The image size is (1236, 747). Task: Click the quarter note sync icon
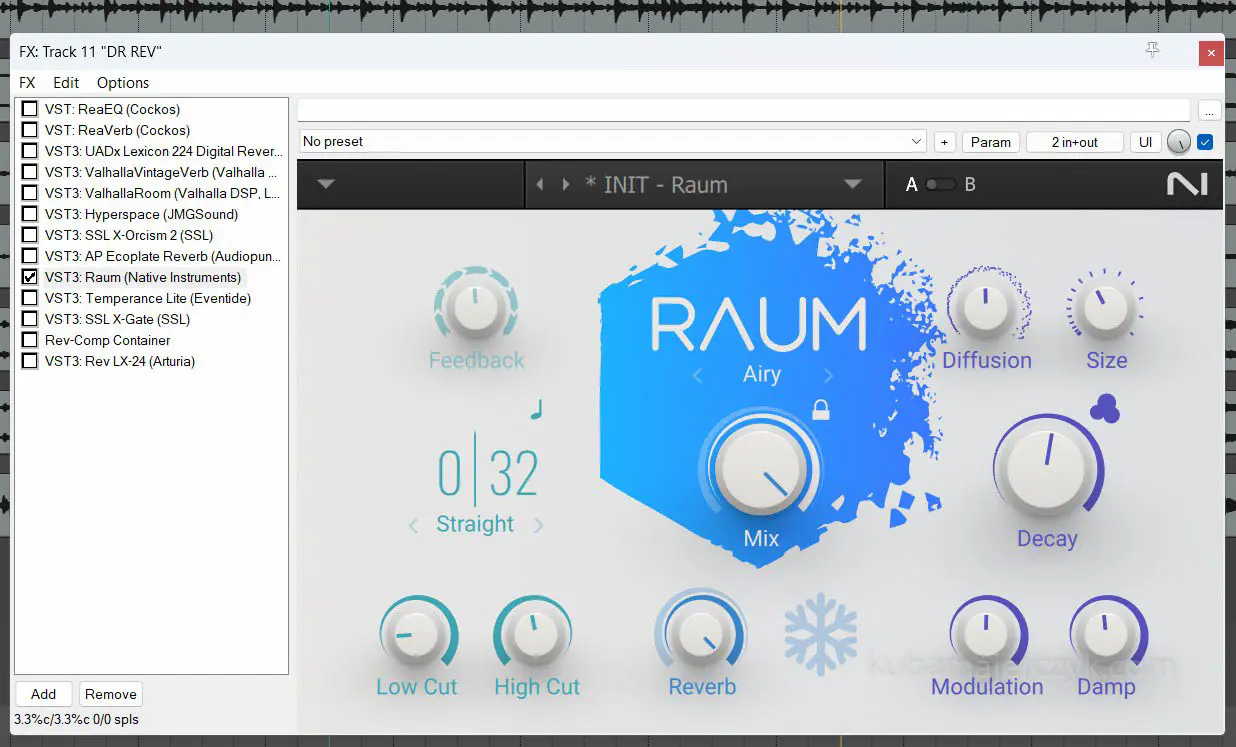[536, 409]
